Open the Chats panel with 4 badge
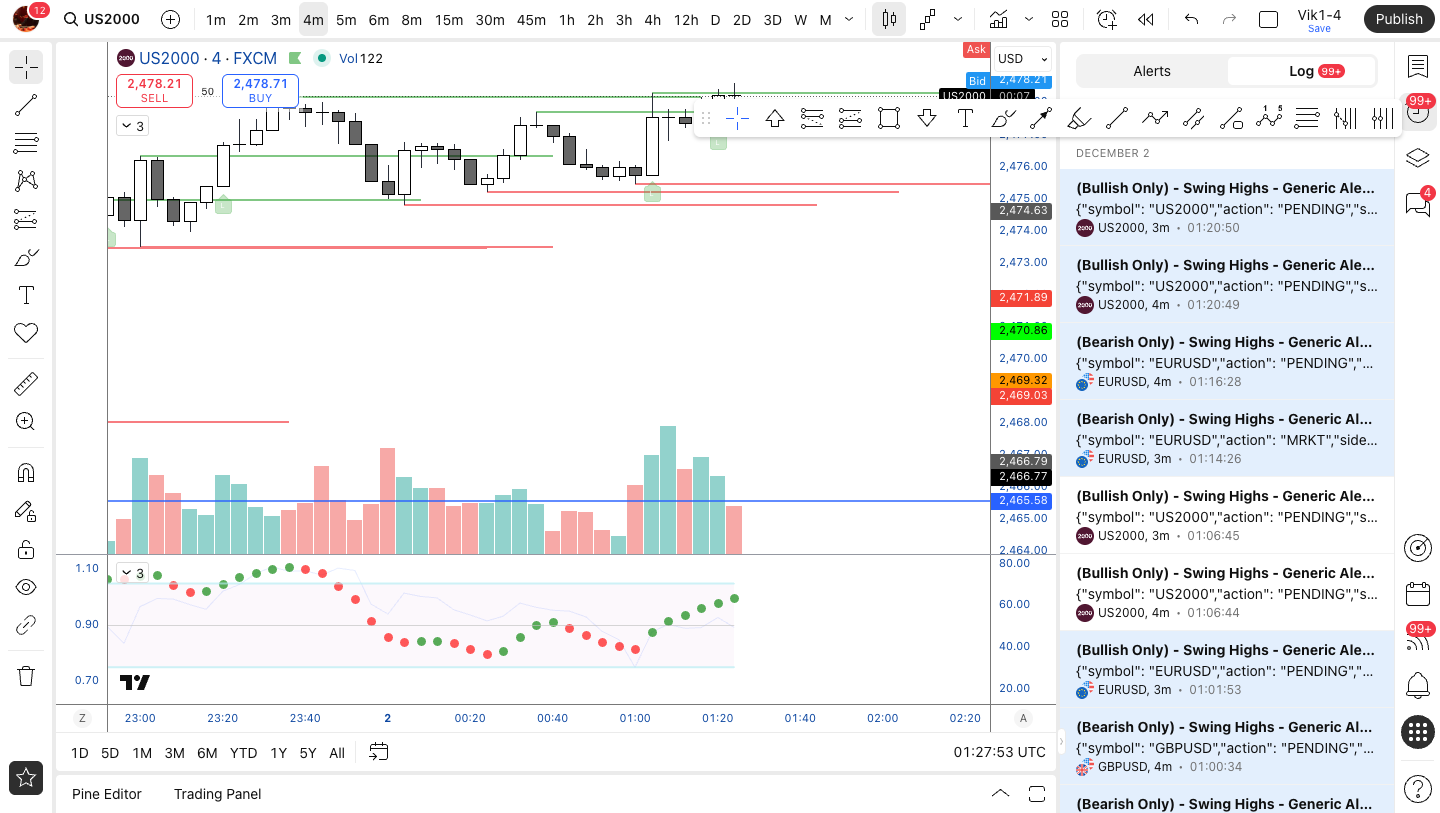The height and width of the screenshot is (813, 1440). [x=1418, y=203]
